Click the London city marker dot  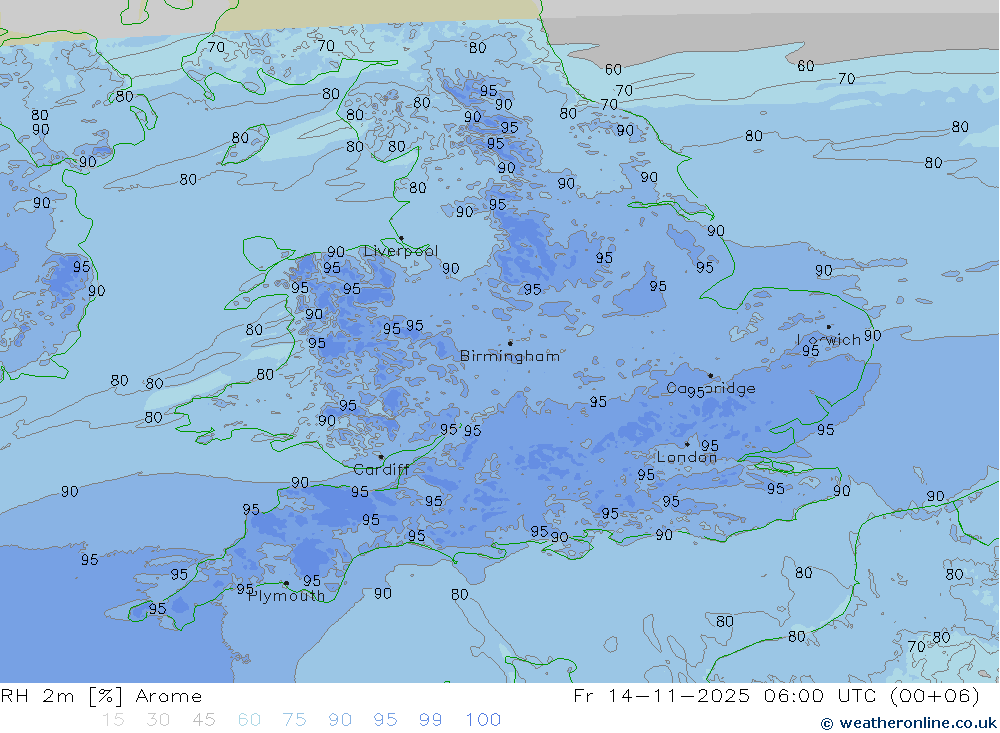687,444
